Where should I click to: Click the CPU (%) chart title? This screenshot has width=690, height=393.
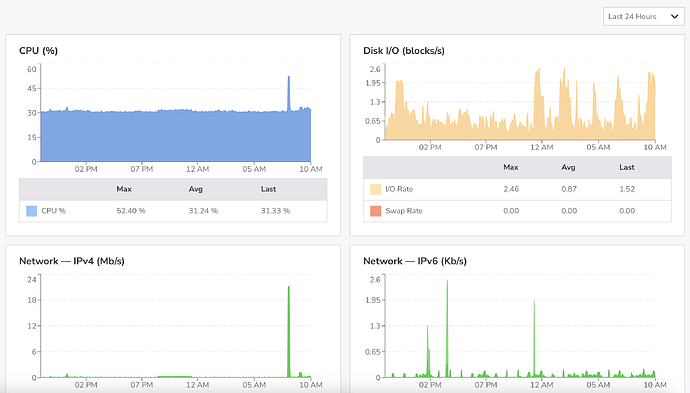tap(38, 51)
